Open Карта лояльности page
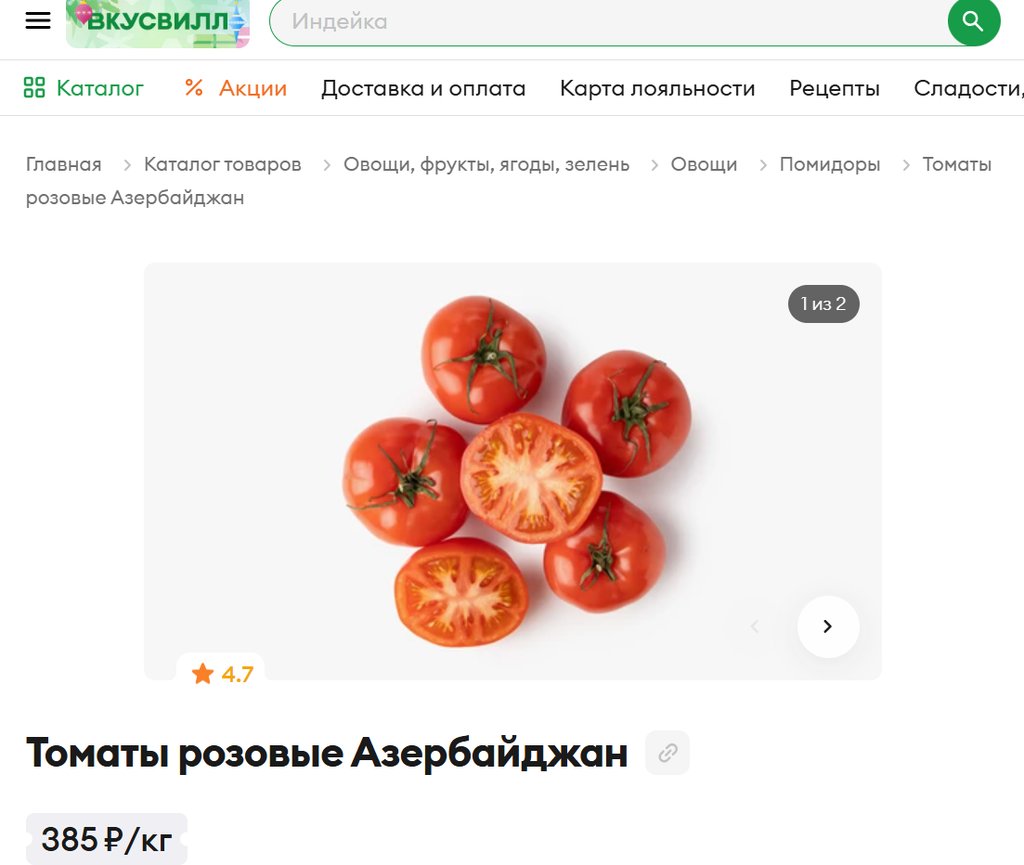The image size is (1024, 865). (657, 88)
